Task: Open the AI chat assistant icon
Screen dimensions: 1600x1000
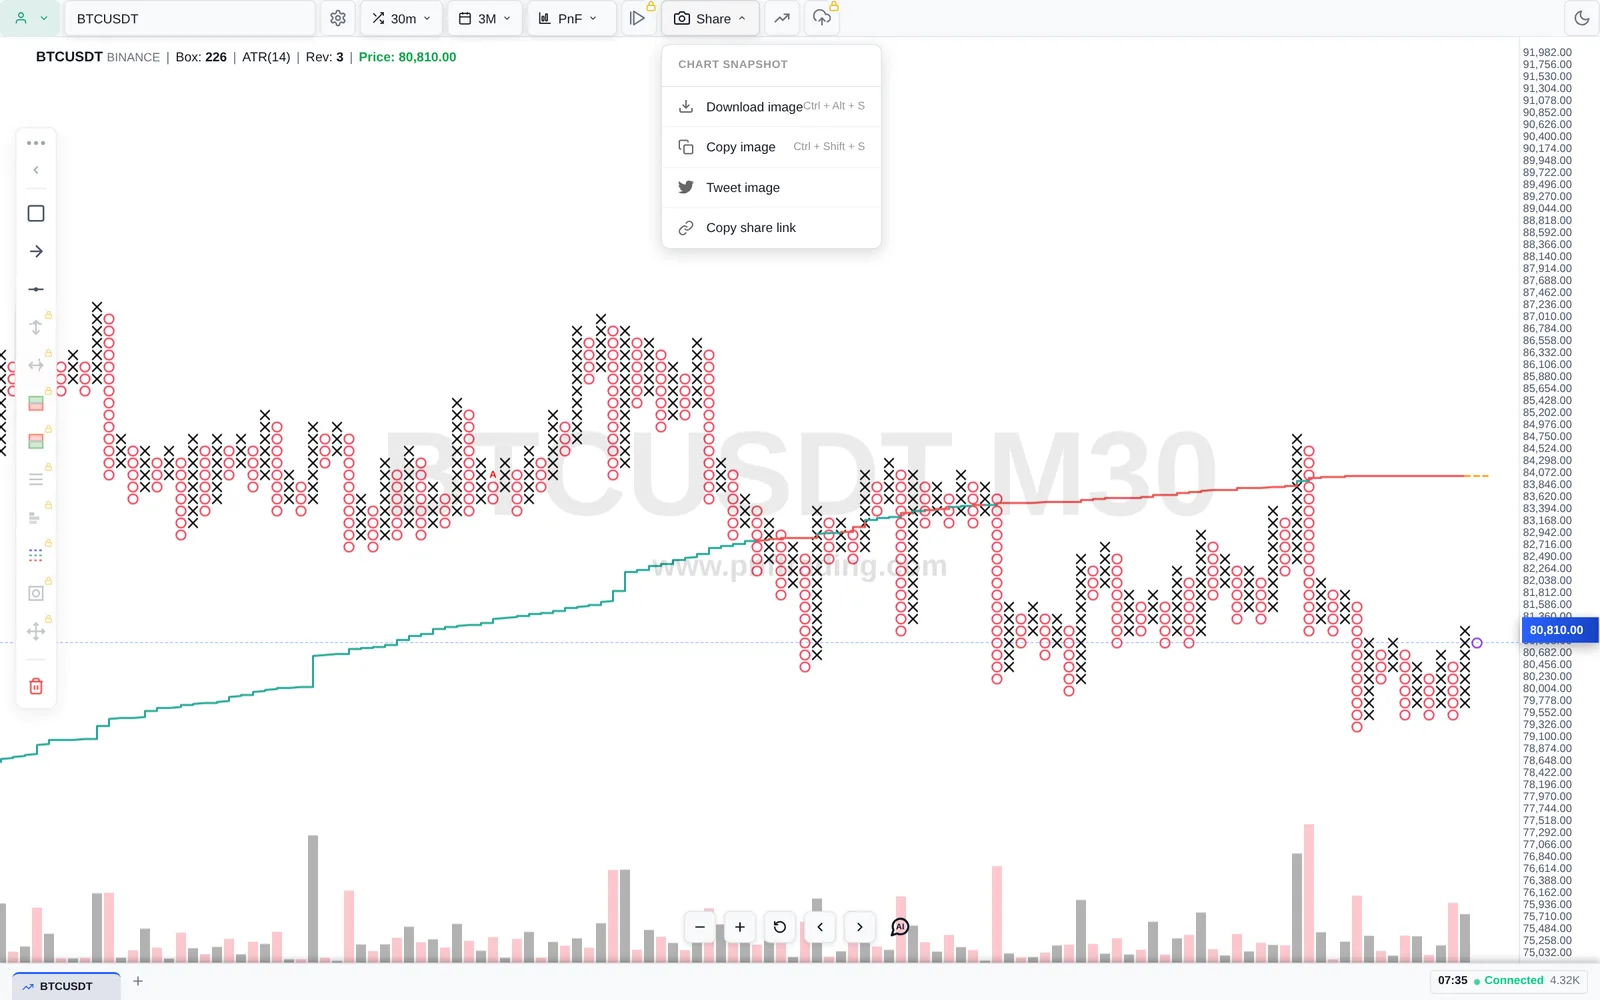Action: [900, 927]
